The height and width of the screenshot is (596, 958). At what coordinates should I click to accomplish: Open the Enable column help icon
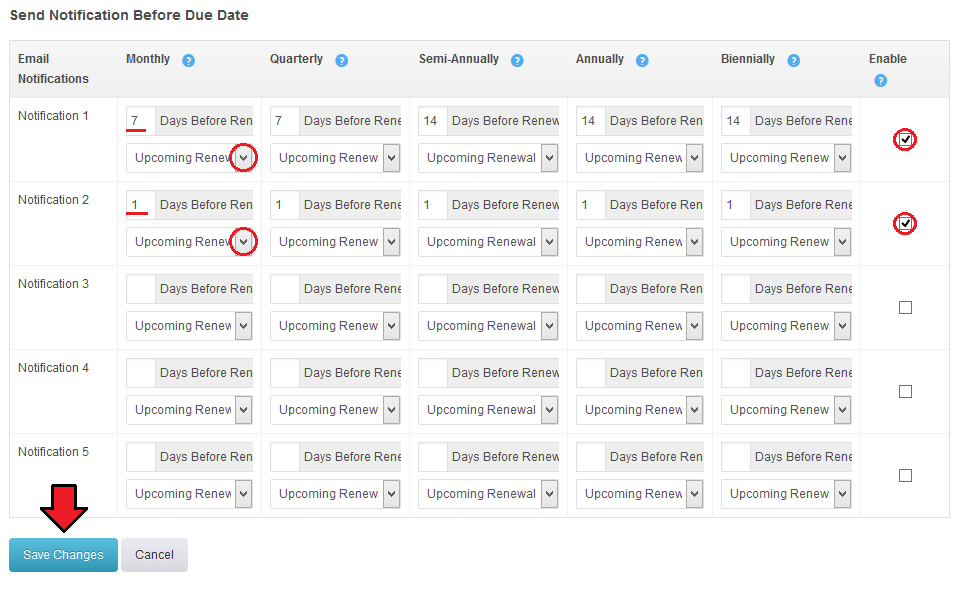click(x=880, y=81)
